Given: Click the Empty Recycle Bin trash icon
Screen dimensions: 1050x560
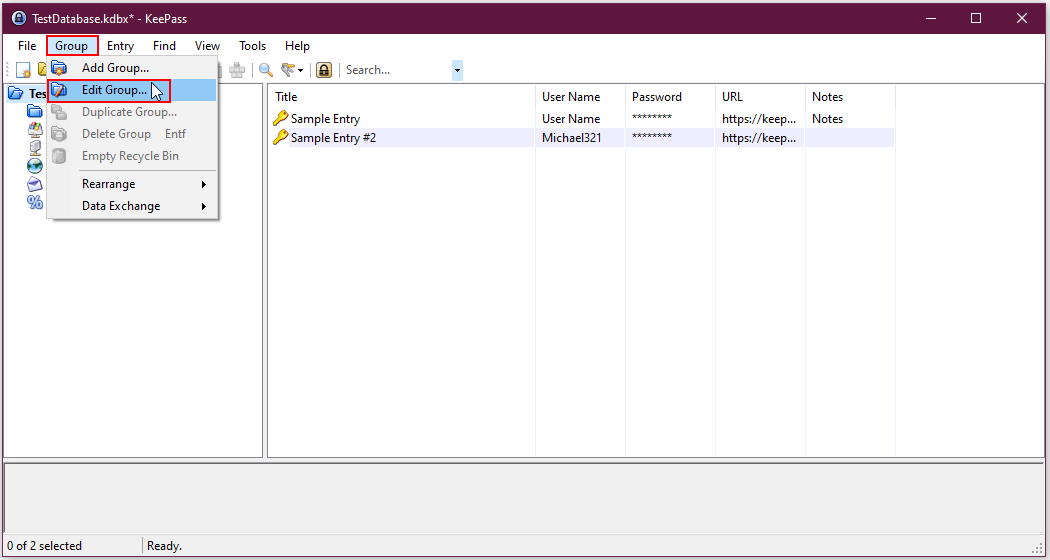Looking at the screenshot, I should pyautogui.click(x=59, y=155).
